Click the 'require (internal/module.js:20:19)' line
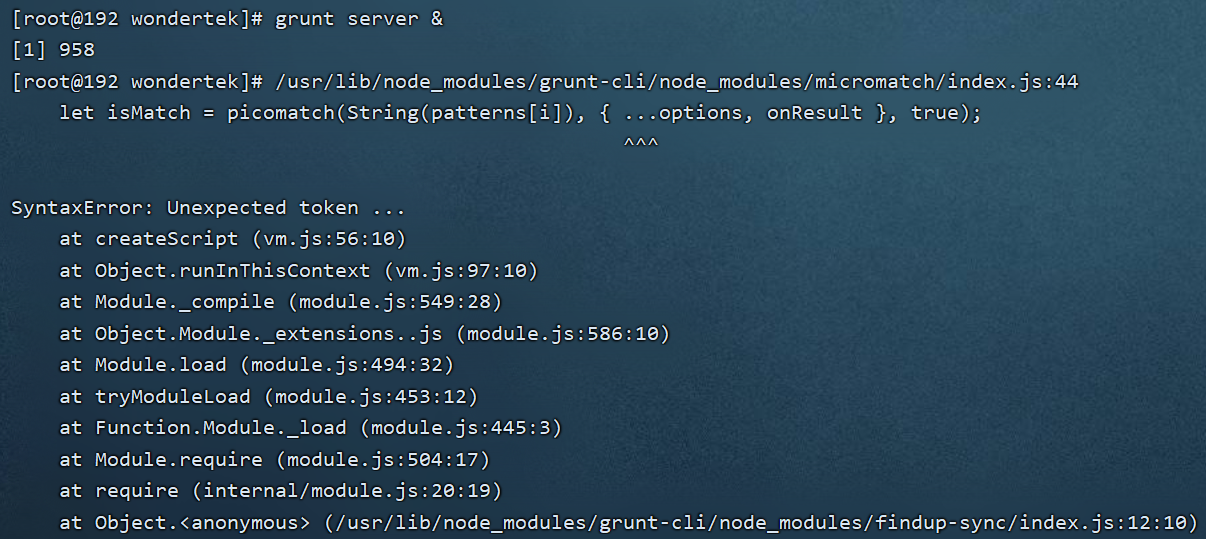The image size is (1206, 539). point(281,491)
